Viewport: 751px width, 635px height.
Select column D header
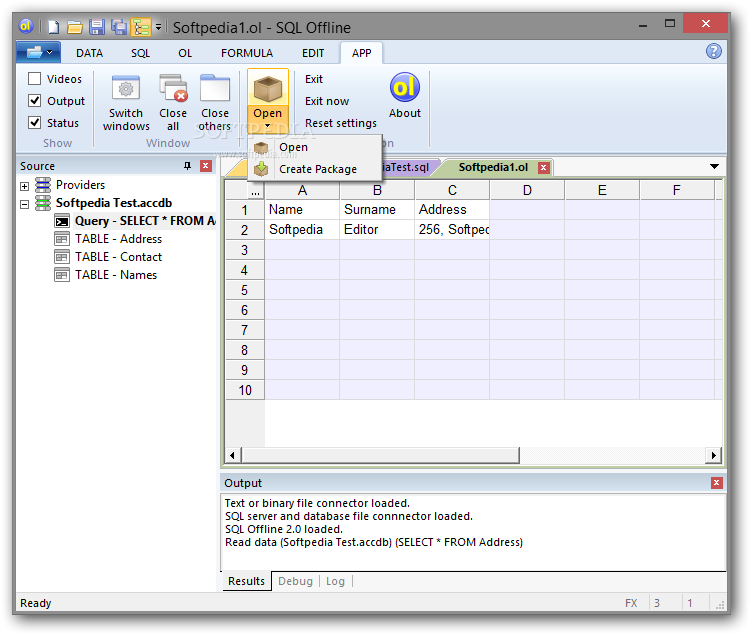point(527,191)
